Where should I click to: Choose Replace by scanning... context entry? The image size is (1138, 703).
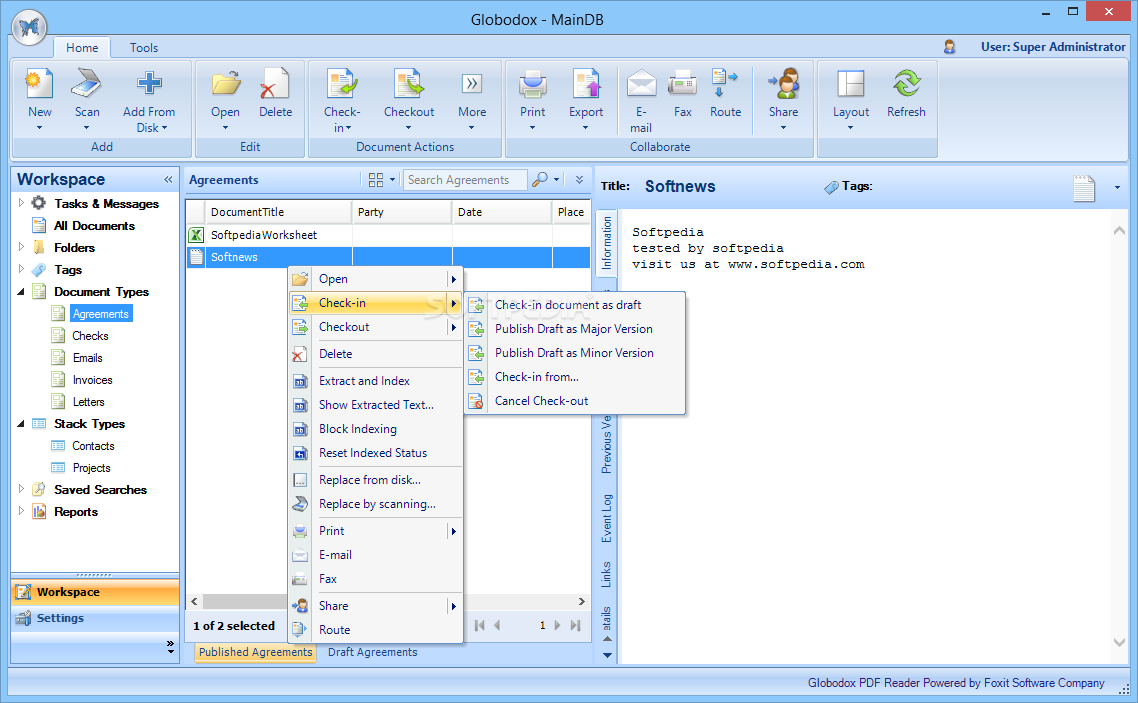tap(376, 503)
